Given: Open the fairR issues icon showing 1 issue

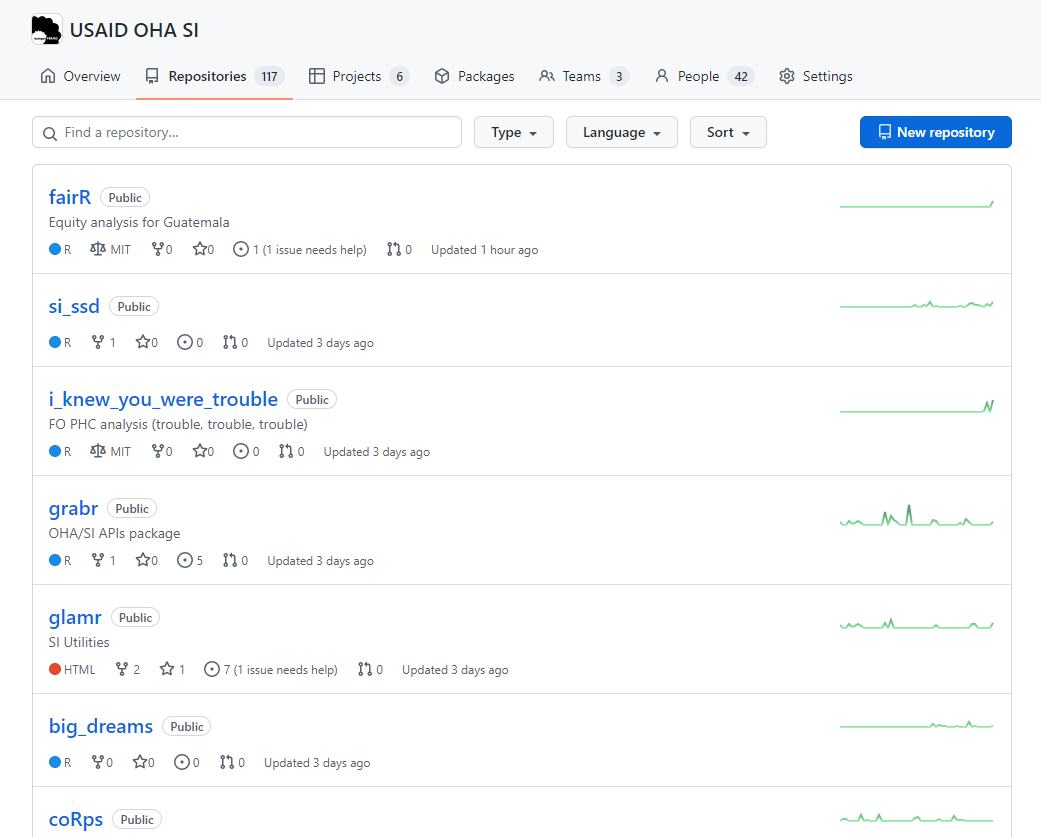Looking at the screenshot, I should point(240,249).
